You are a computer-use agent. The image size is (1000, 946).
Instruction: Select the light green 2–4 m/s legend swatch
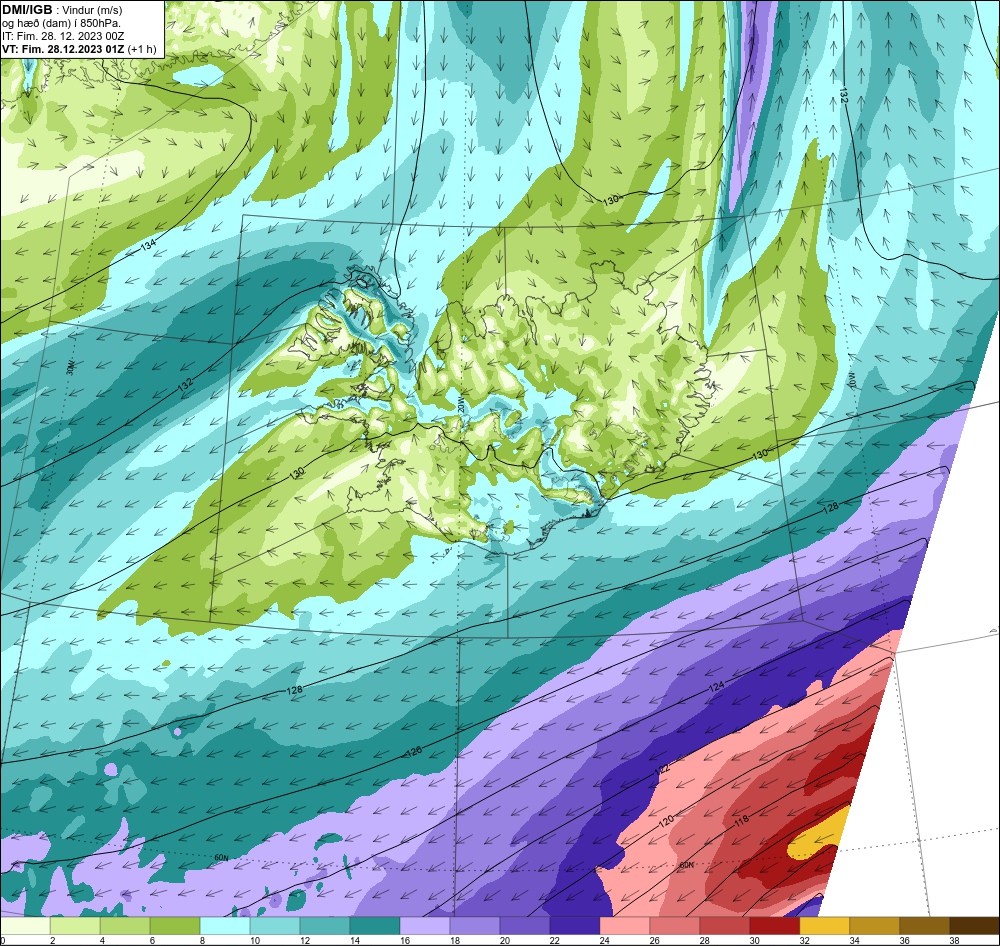75,926
